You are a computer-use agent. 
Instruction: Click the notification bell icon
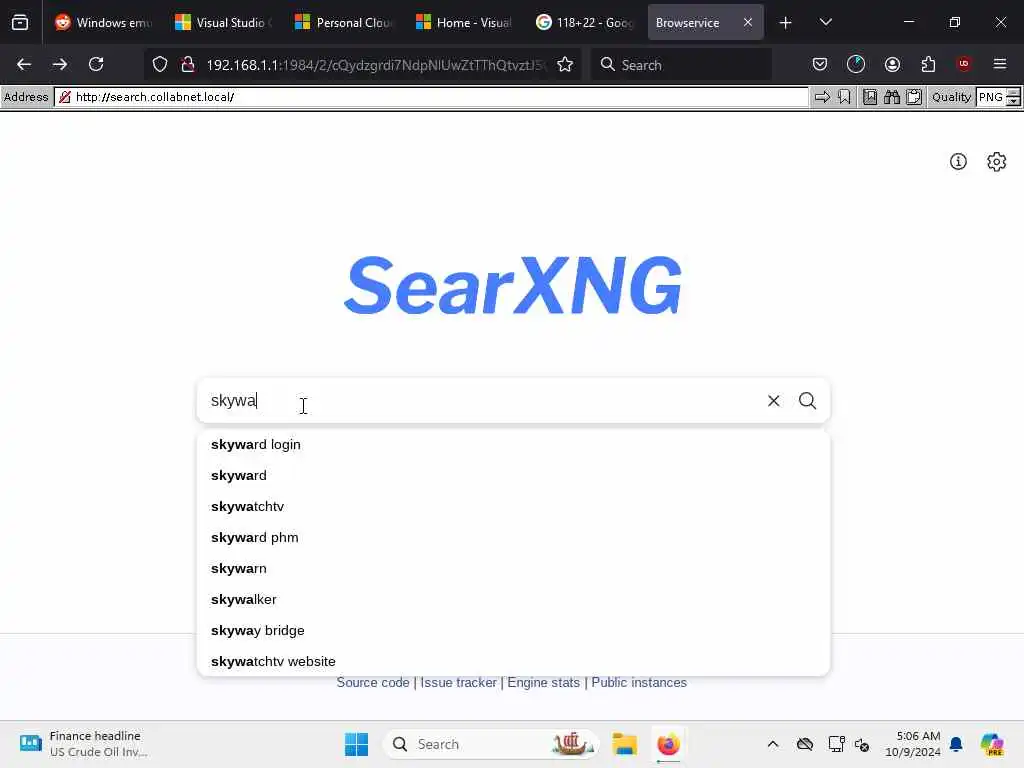click(956, 744)
